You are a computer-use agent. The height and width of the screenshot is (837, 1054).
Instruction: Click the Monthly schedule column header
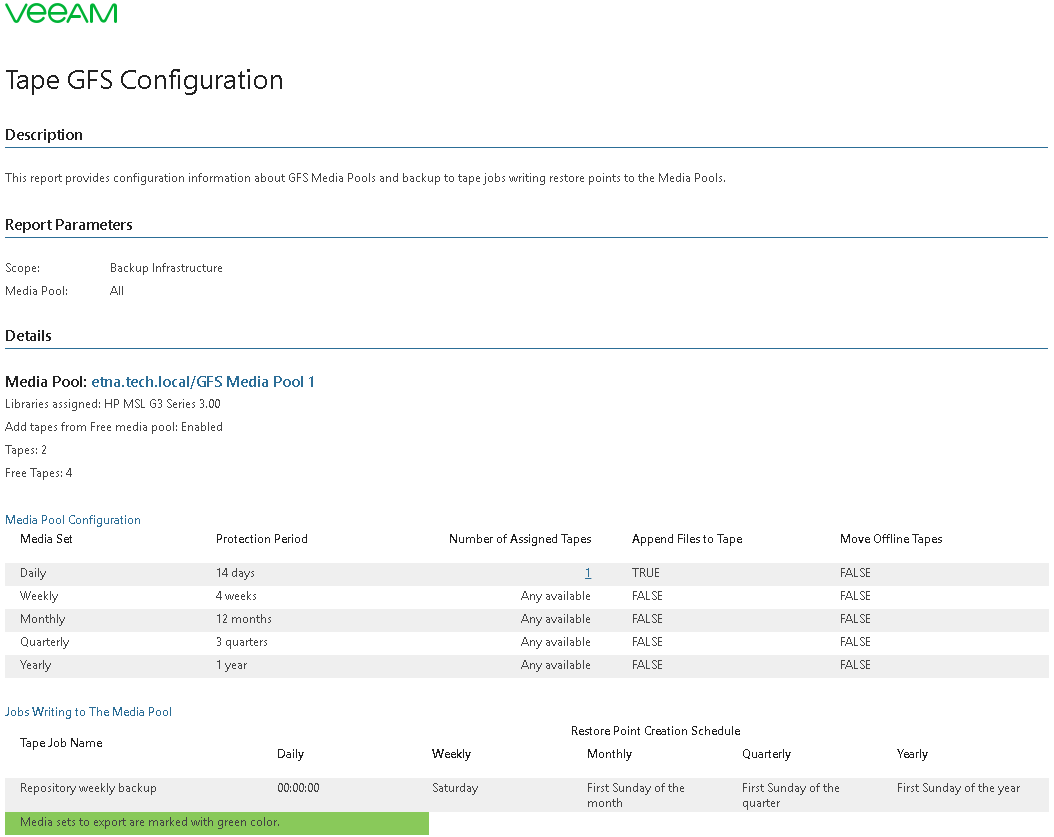tap(610, 754)
